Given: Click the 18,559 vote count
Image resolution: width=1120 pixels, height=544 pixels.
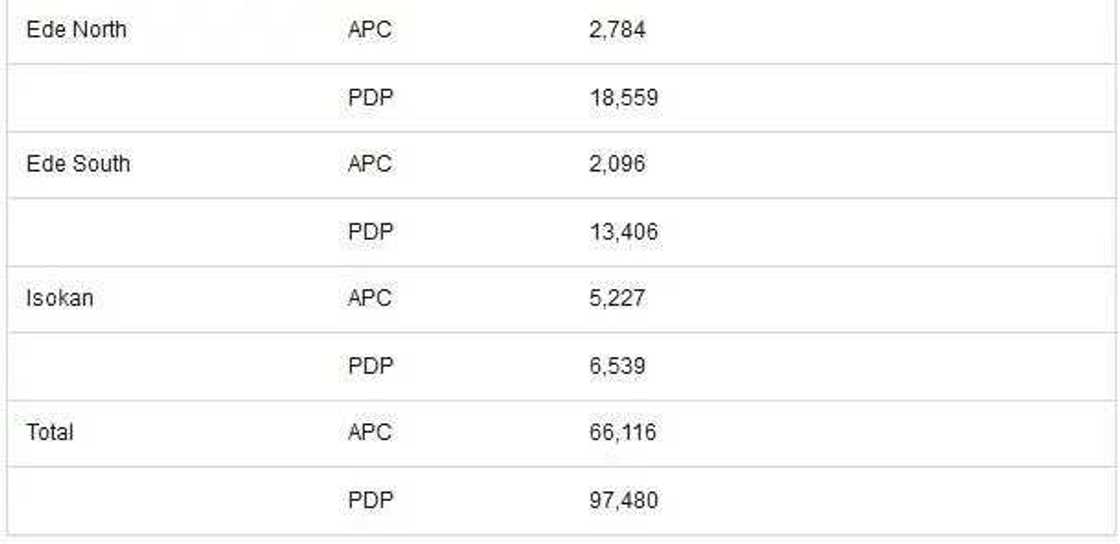Looking at the screenshot, I should pos(624,98).
